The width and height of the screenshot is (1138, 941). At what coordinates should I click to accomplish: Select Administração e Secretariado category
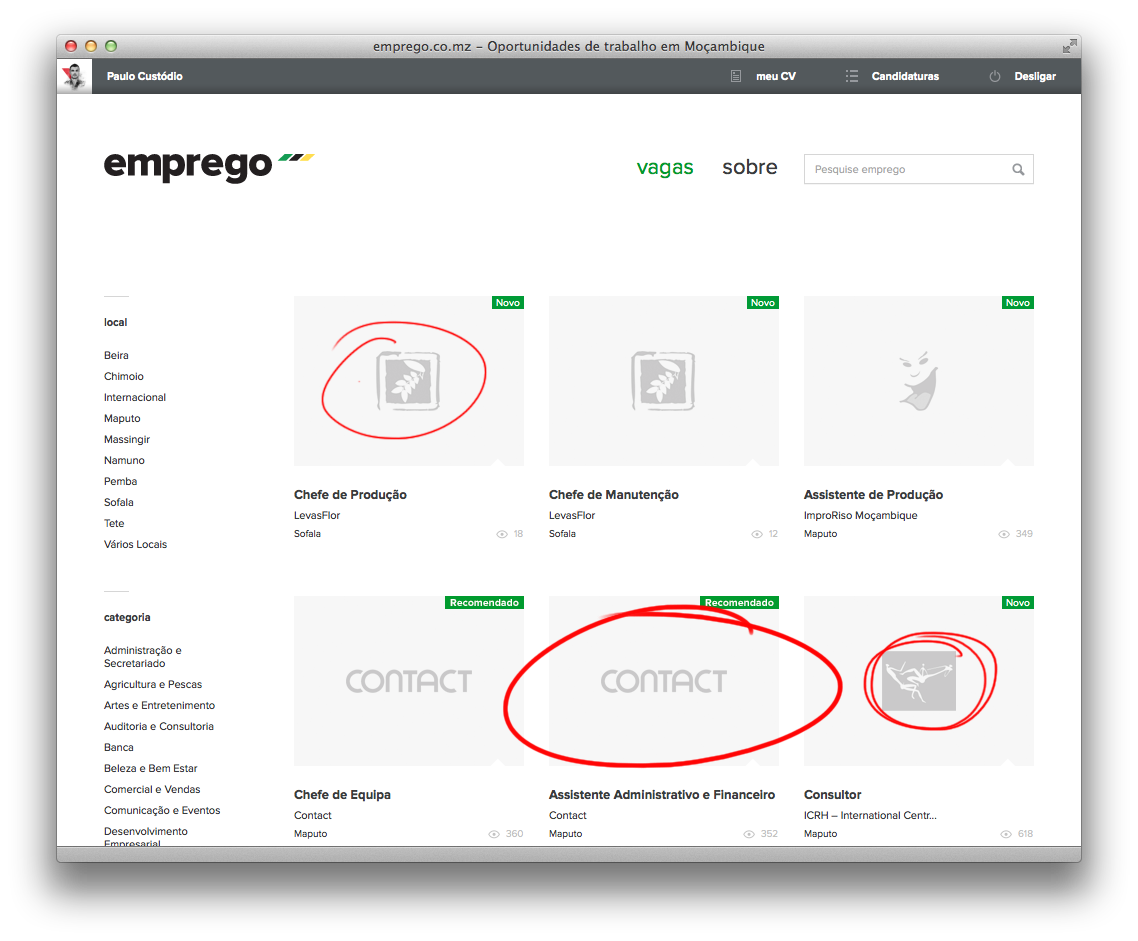(143, 657)
